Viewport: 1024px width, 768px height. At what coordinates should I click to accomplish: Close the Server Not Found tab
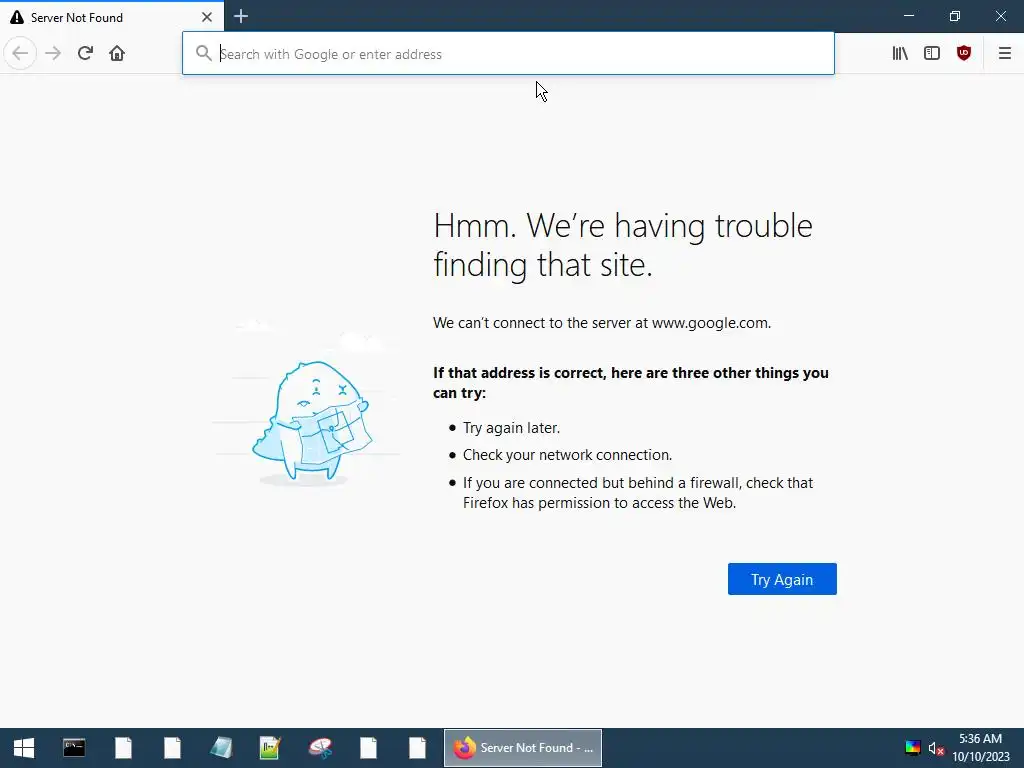(x=207, y=17)
